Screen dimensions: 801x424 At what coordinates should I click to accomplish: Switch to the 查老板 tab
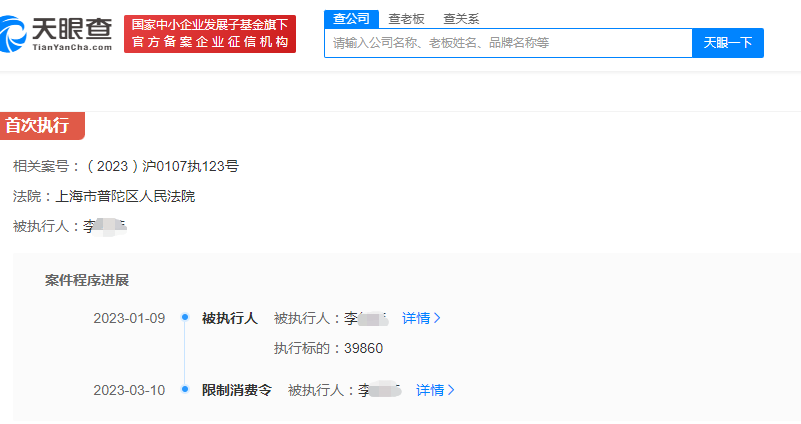click(406, 19)
